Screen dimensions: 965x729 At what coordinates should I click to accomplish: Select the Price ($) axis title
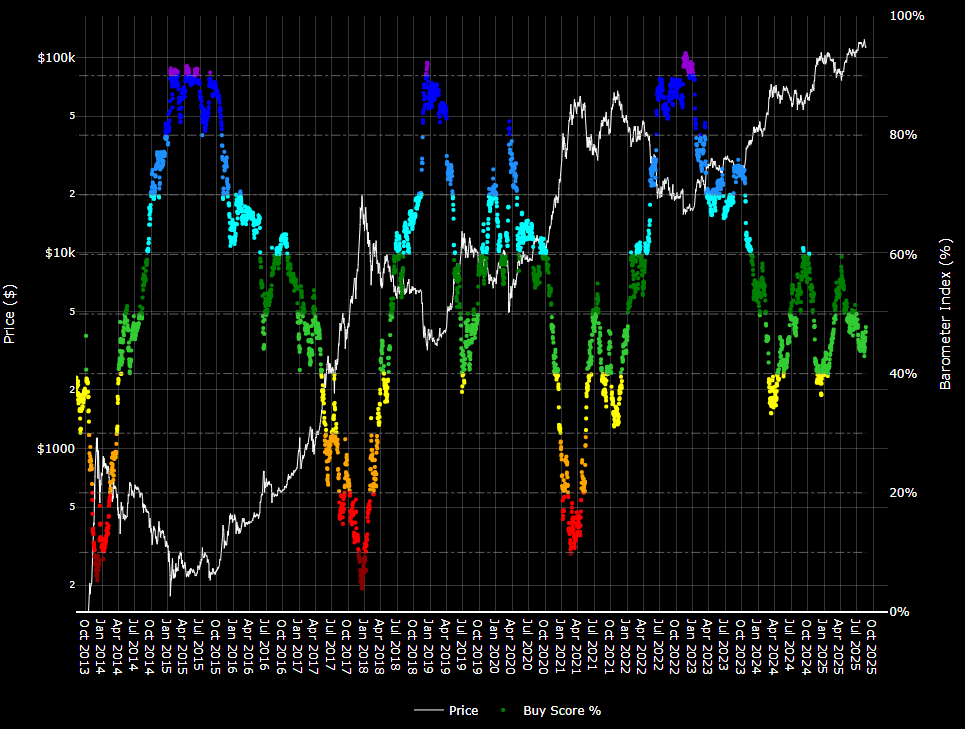coord(9,314)
